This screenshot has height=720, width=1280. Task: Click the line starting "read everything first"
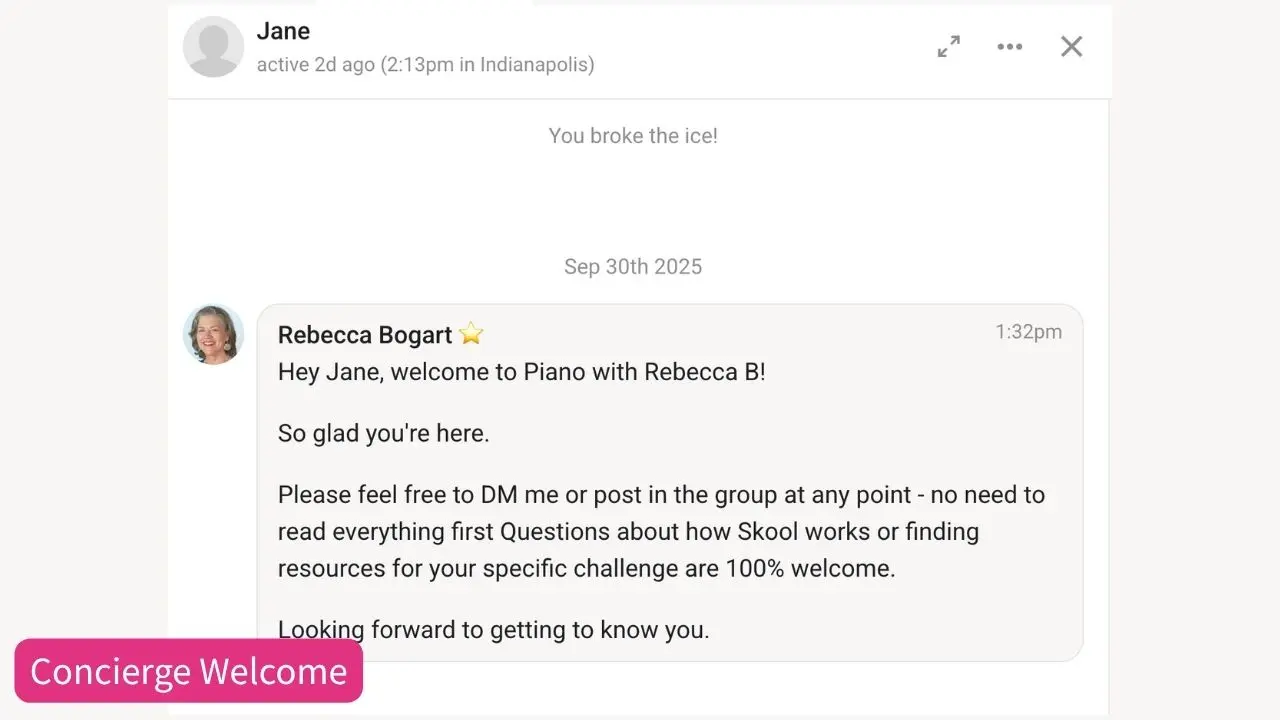tap(628, 531)
